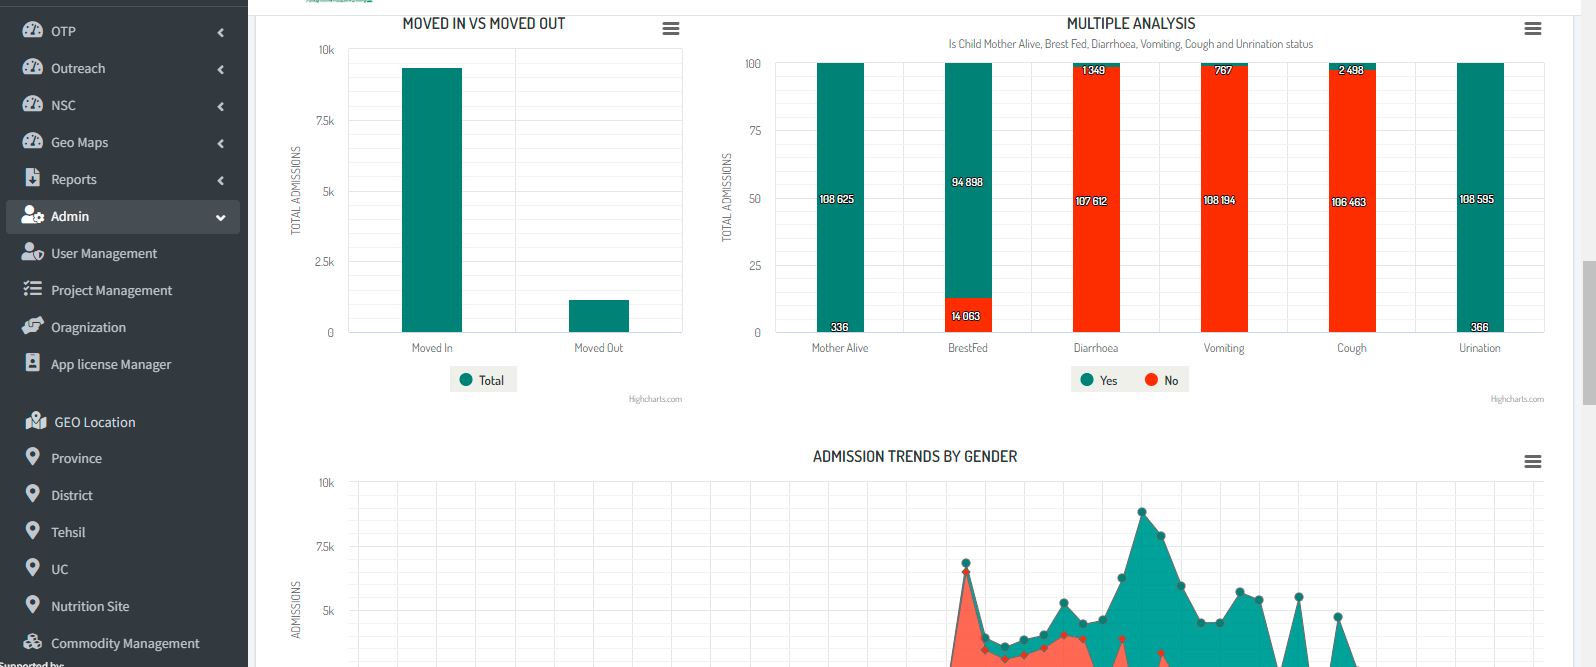Click the Moved In green bar

pyautogui.click(x=432, y=200)
